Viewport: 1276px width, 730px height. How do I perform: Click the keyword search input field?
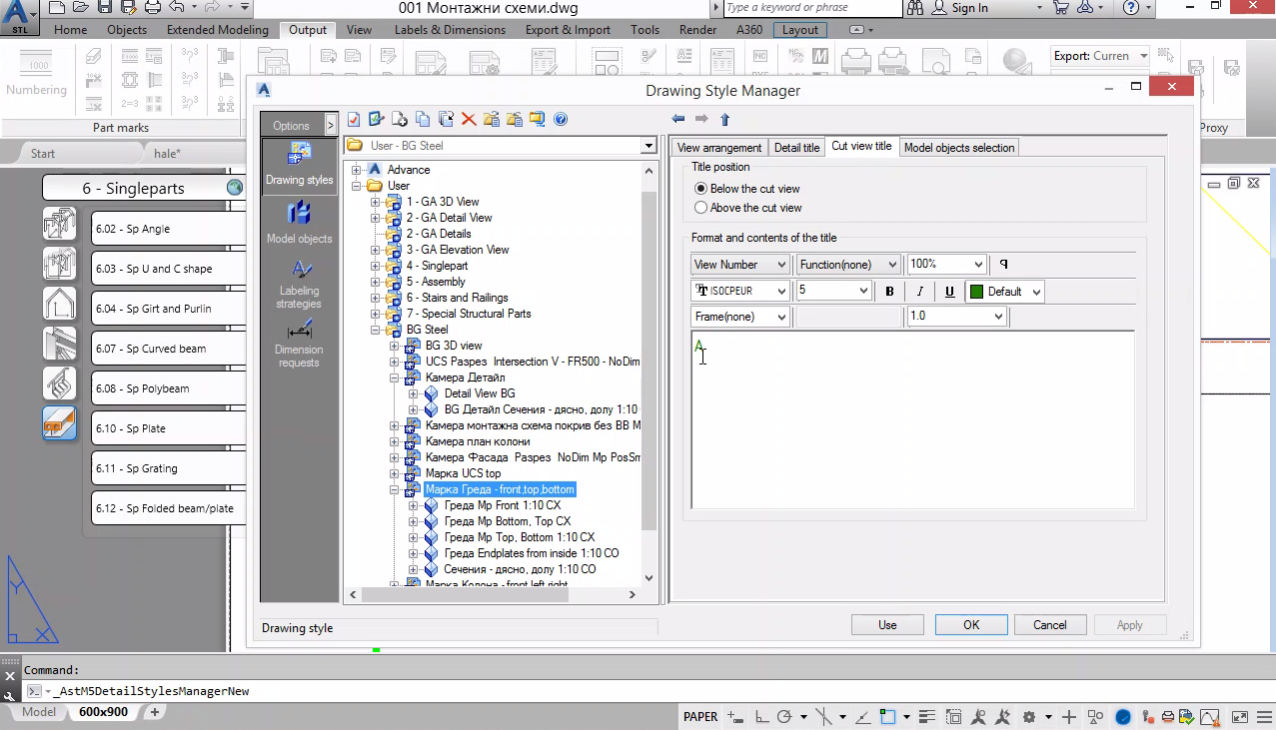pyautogui.click(x=812, y=8)
